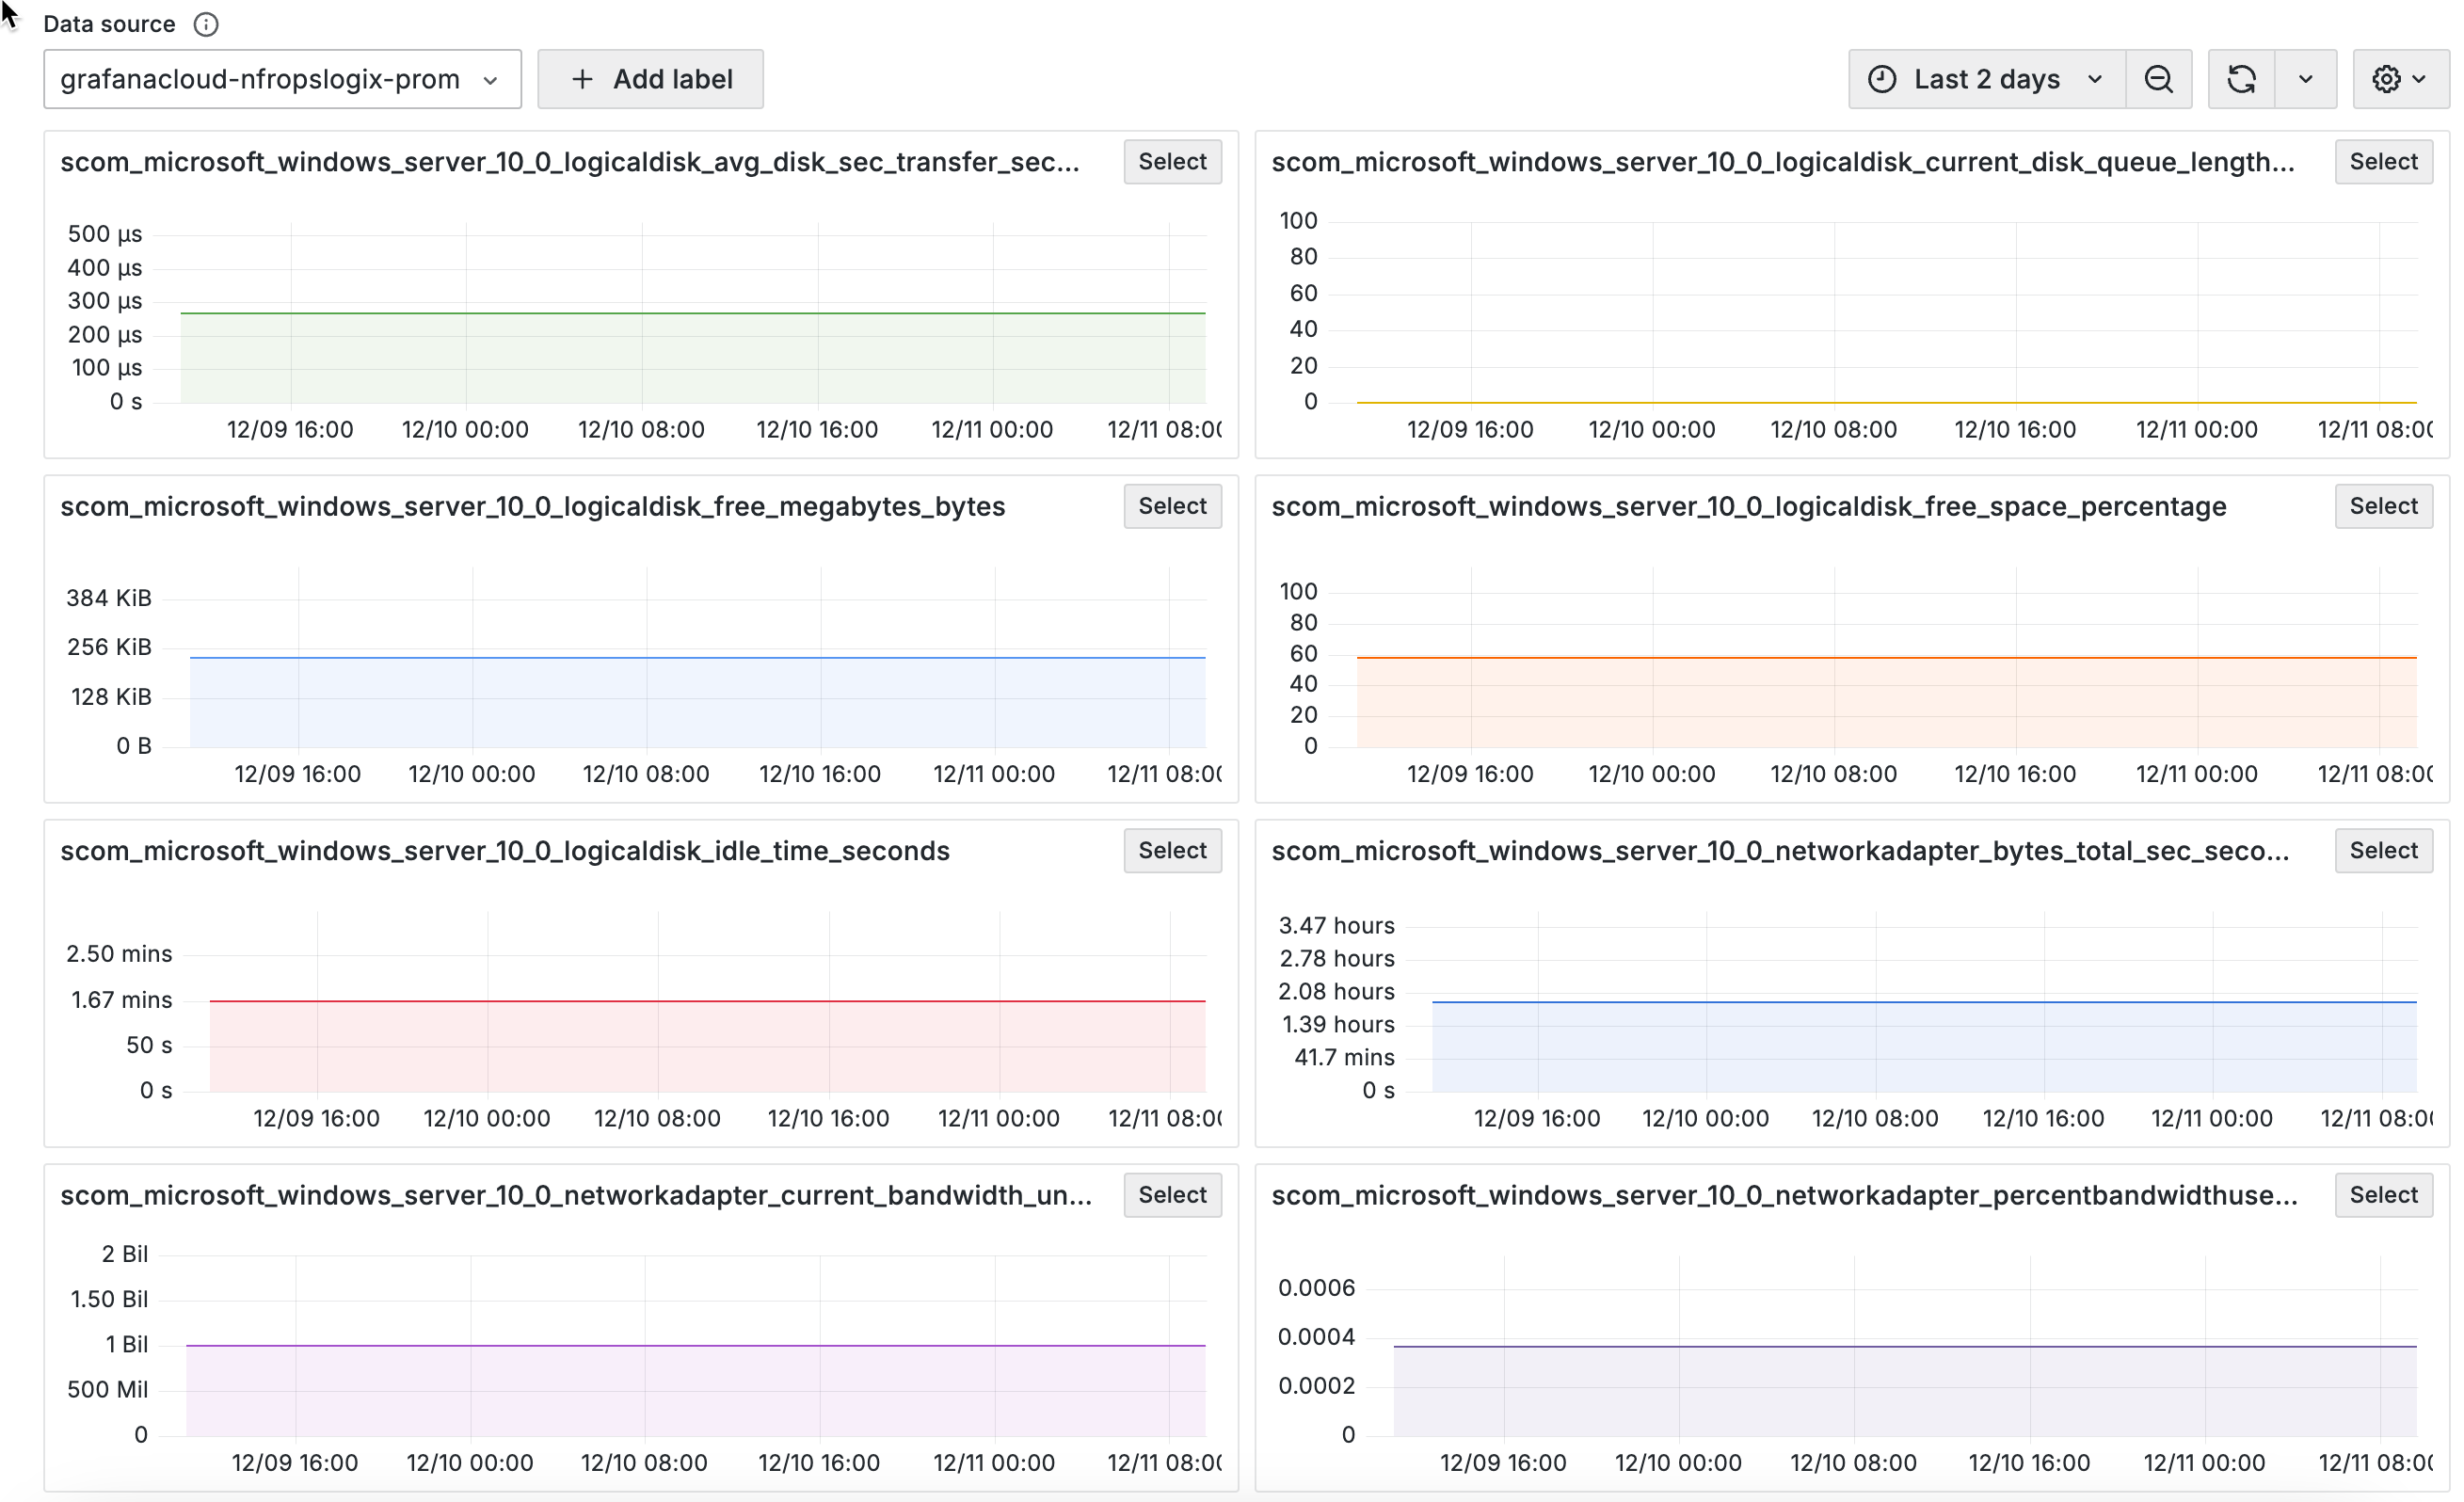Select the networkadapter_current_bandwidth metric

[1172, 1195]
